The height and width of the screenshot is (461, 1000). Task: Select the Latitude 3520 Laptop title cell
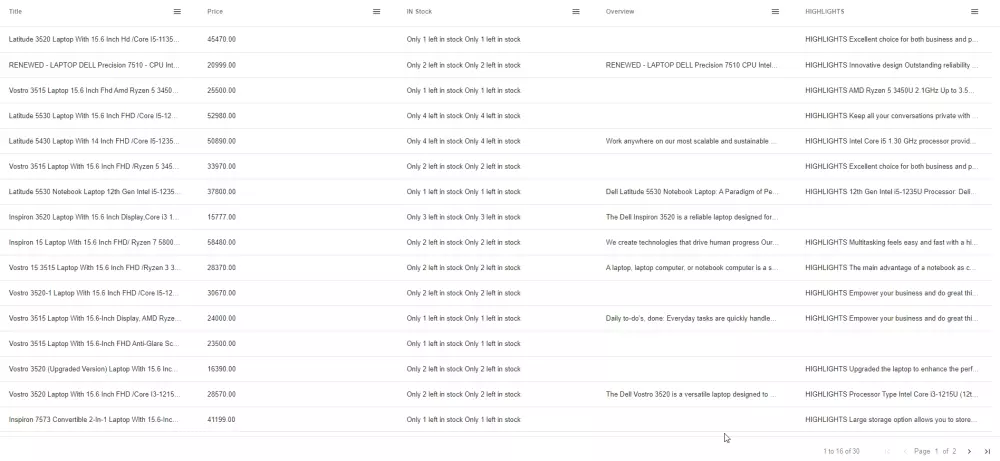(94, 40)
